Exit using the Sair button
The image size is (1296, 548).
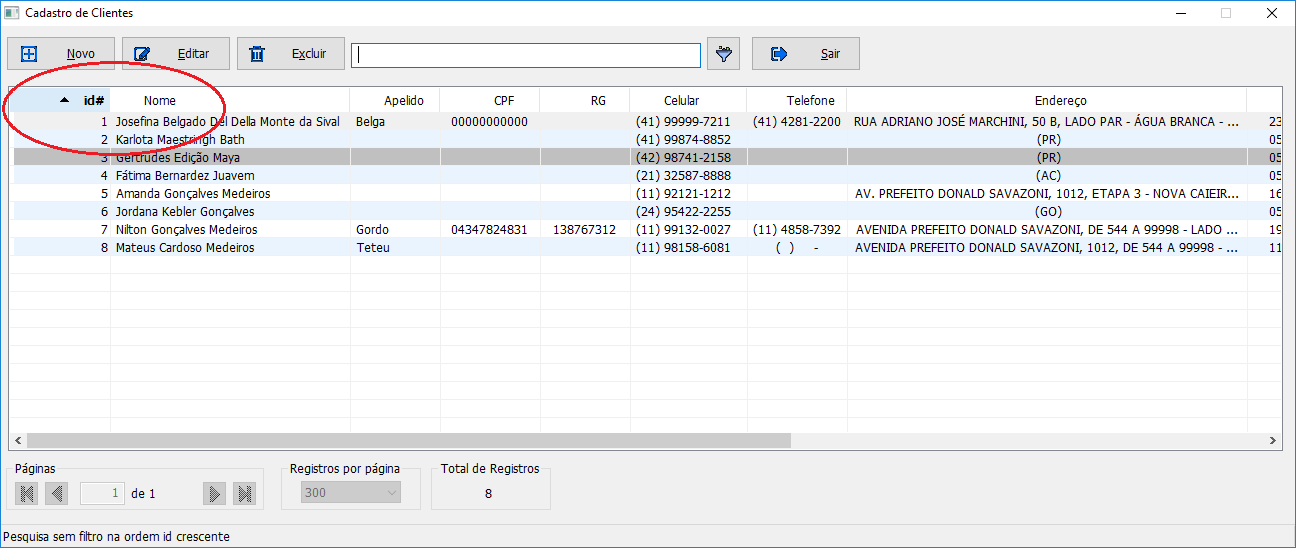point(806,54)
